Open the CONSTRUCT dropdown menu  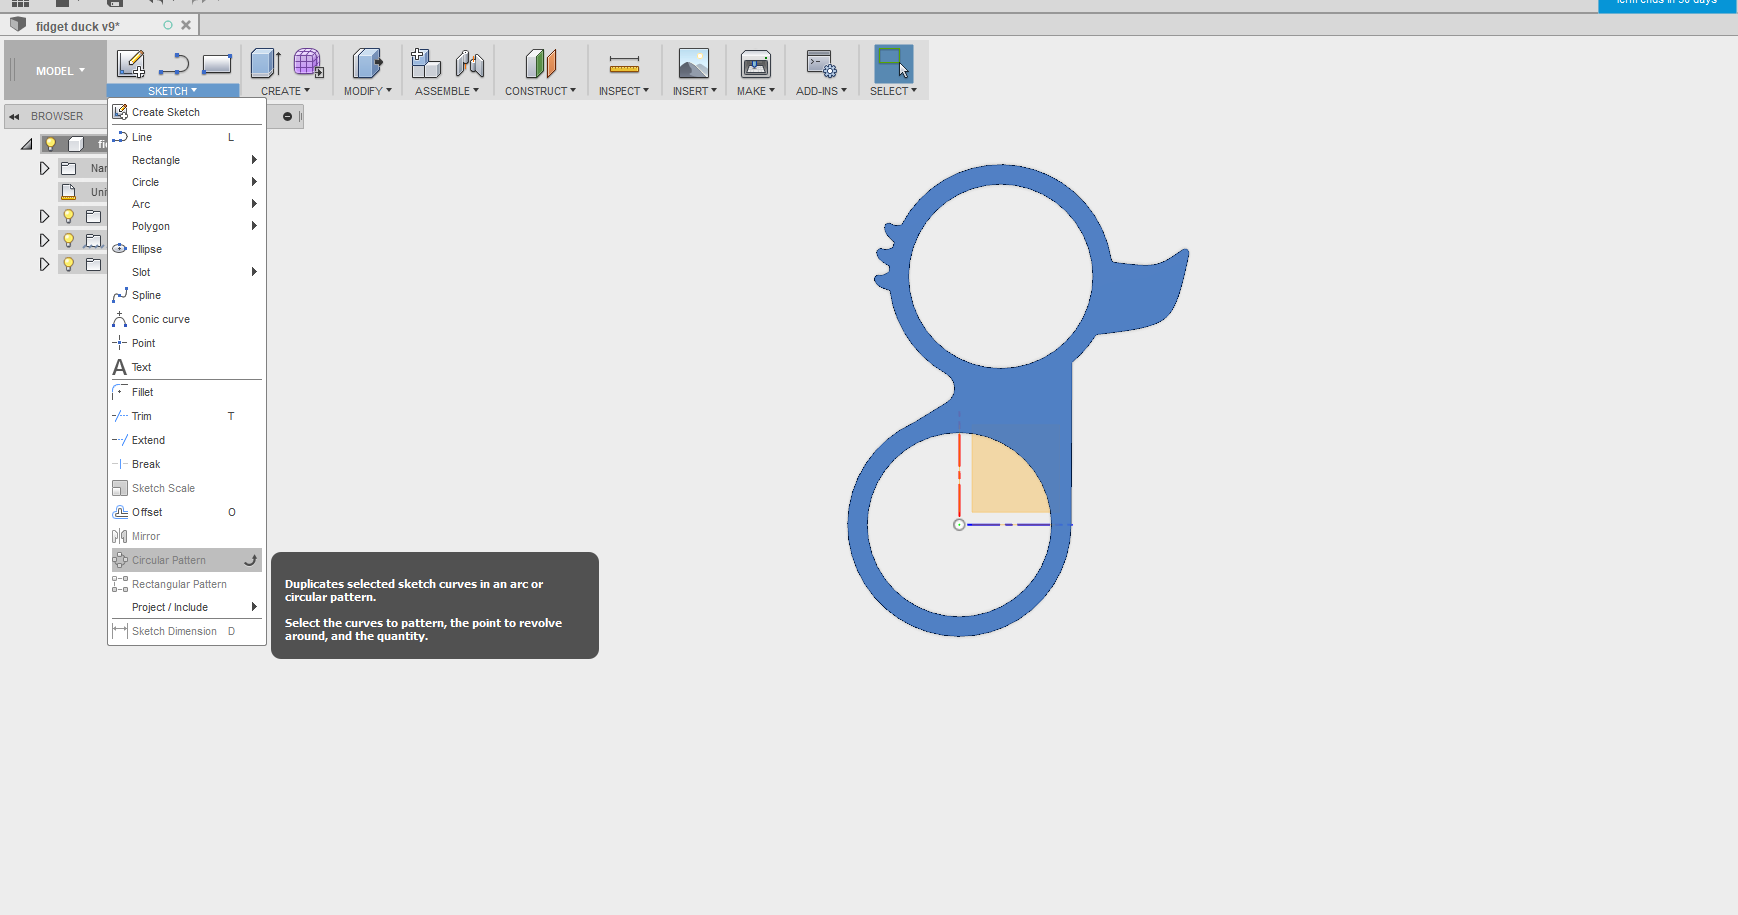[x=540, y=91]
